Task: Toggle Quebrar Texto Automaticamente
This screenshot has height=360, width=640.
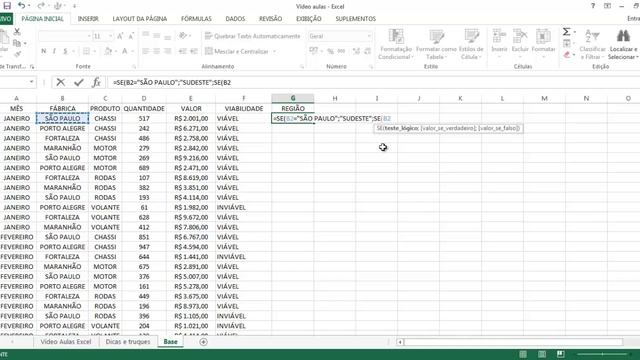Action: [x=253, y=36]
